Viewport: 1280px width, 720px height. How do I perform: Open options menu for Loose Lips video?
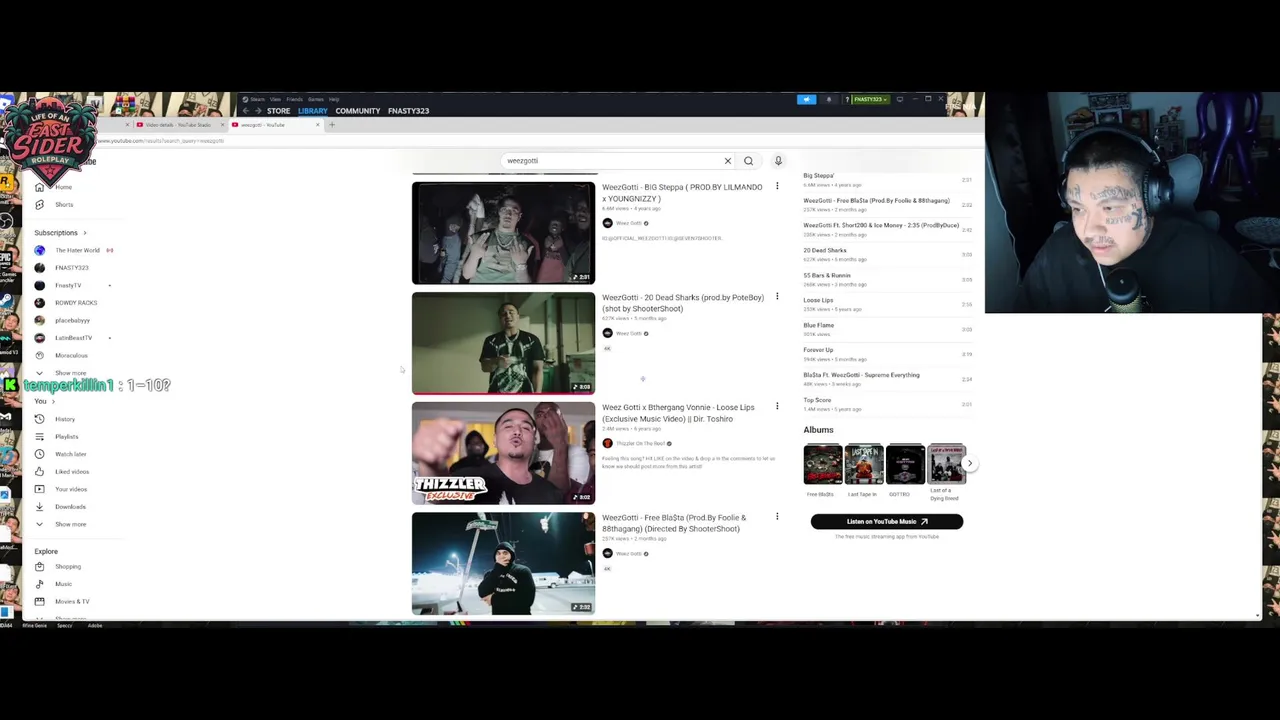(777, 407)
